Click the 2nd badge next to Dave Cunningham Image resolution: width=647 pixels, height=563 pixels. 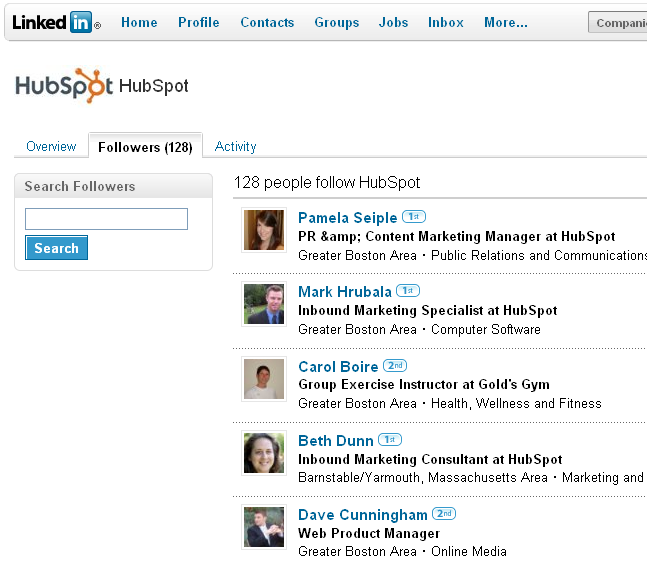coord(444,513)
